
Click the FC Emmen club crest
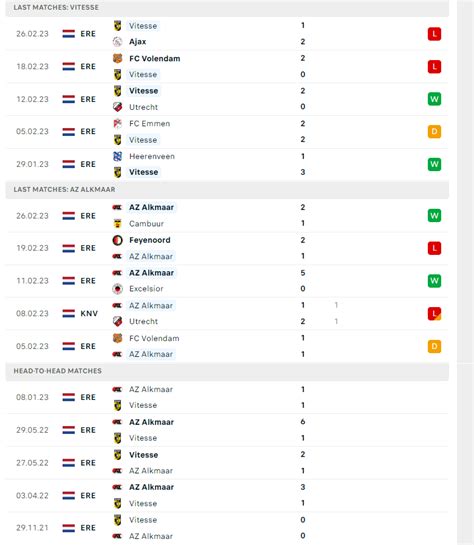tap(117, 123)
